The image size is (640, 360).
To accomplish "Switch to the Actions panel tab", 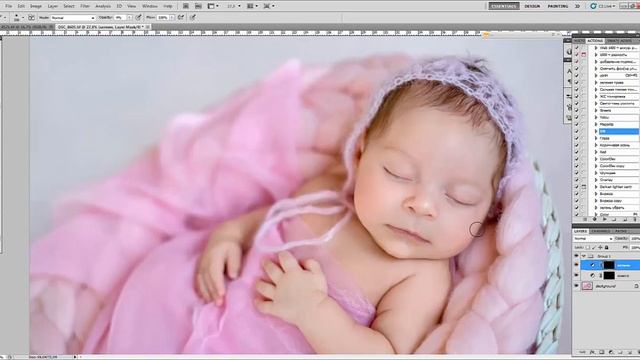I will tap(595, 41).
